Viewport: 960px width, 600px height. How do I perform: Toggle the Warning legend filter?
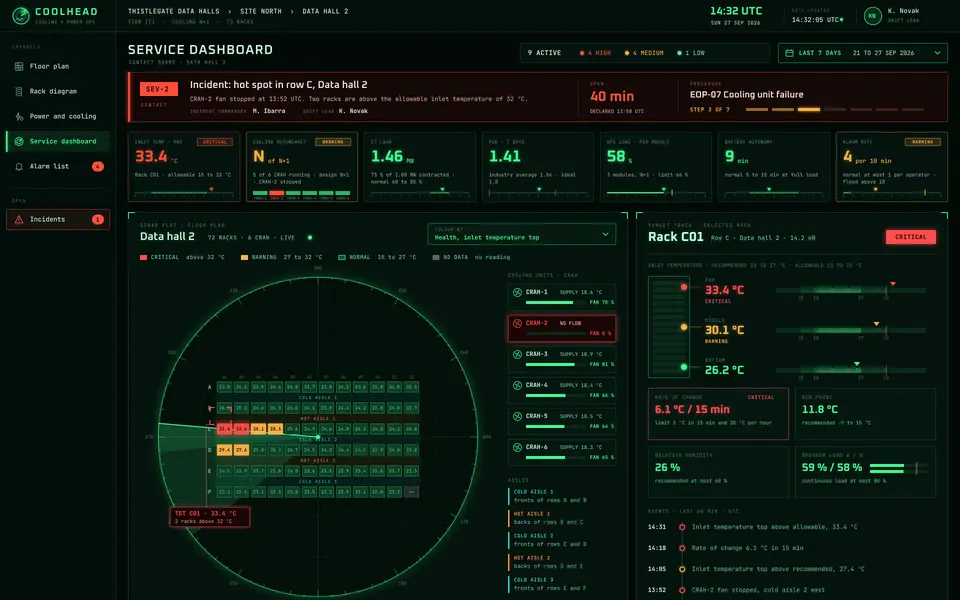[x=282, y=257]
